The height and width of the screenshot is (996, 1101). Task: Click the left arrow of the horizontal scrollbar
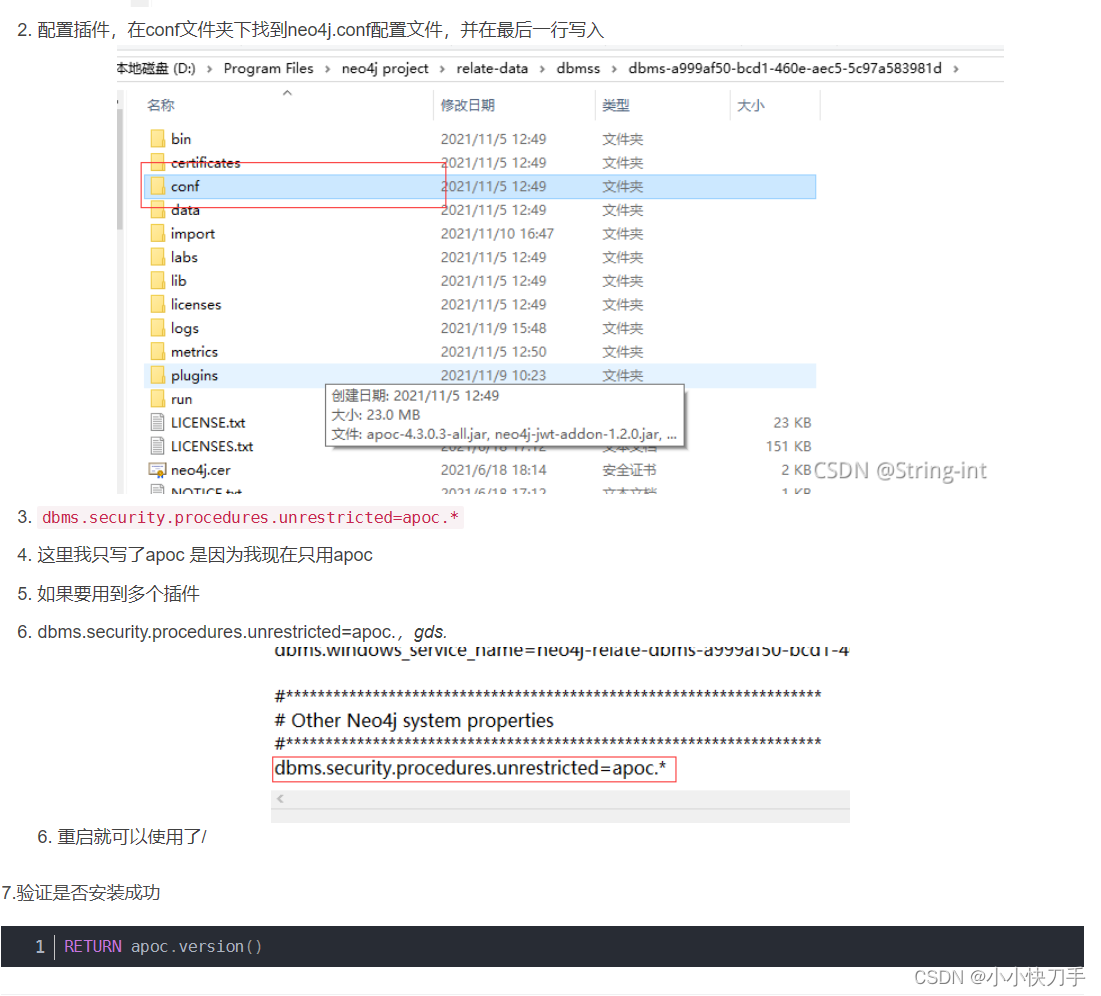[280, 799]
